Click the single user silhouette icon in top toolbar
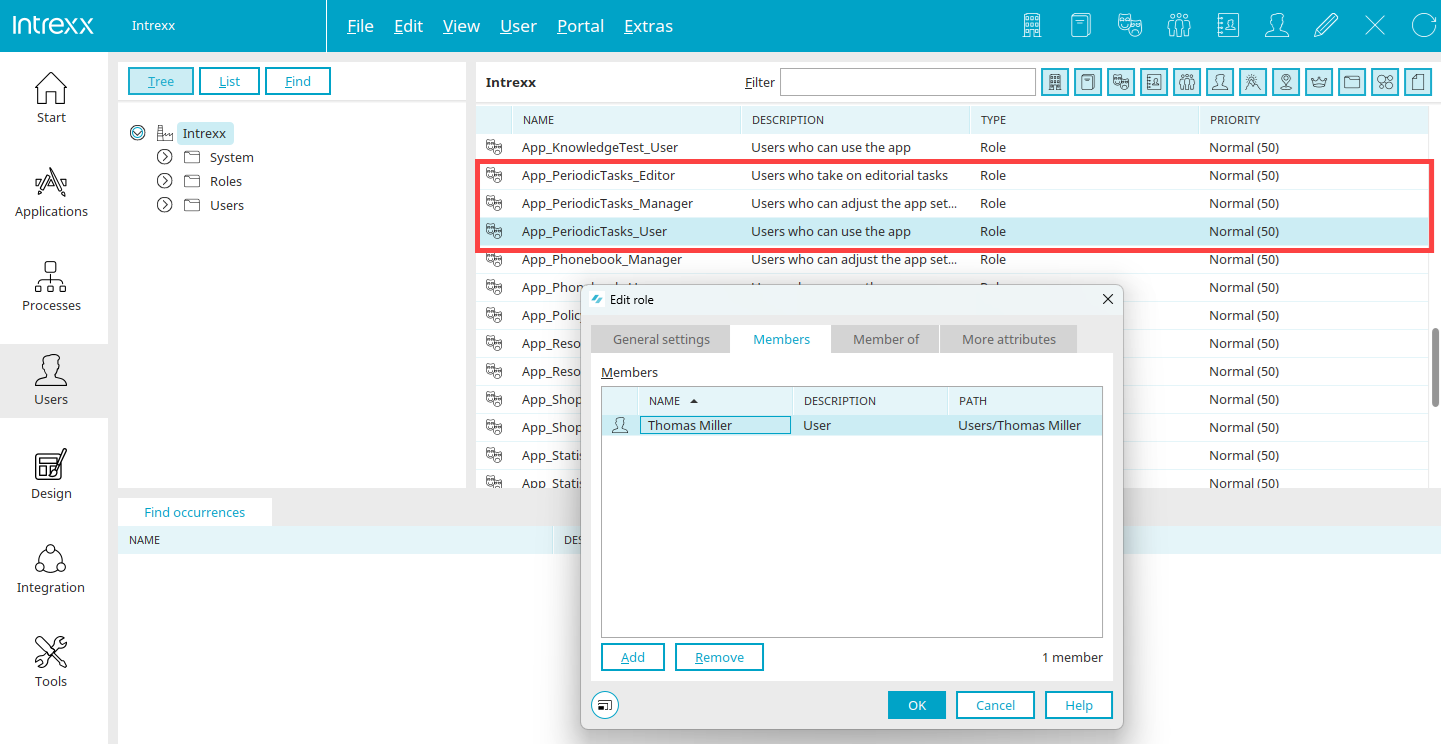 click(x=1277, y=25)
